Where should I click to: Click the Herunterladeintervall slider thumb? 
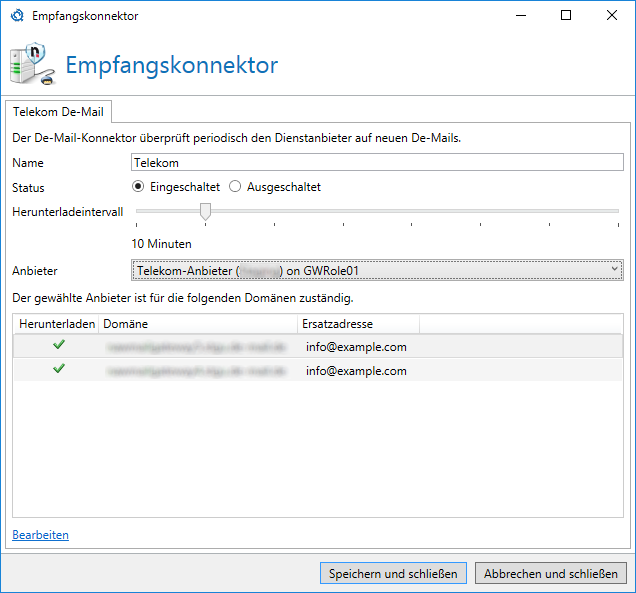pos(206,212)
